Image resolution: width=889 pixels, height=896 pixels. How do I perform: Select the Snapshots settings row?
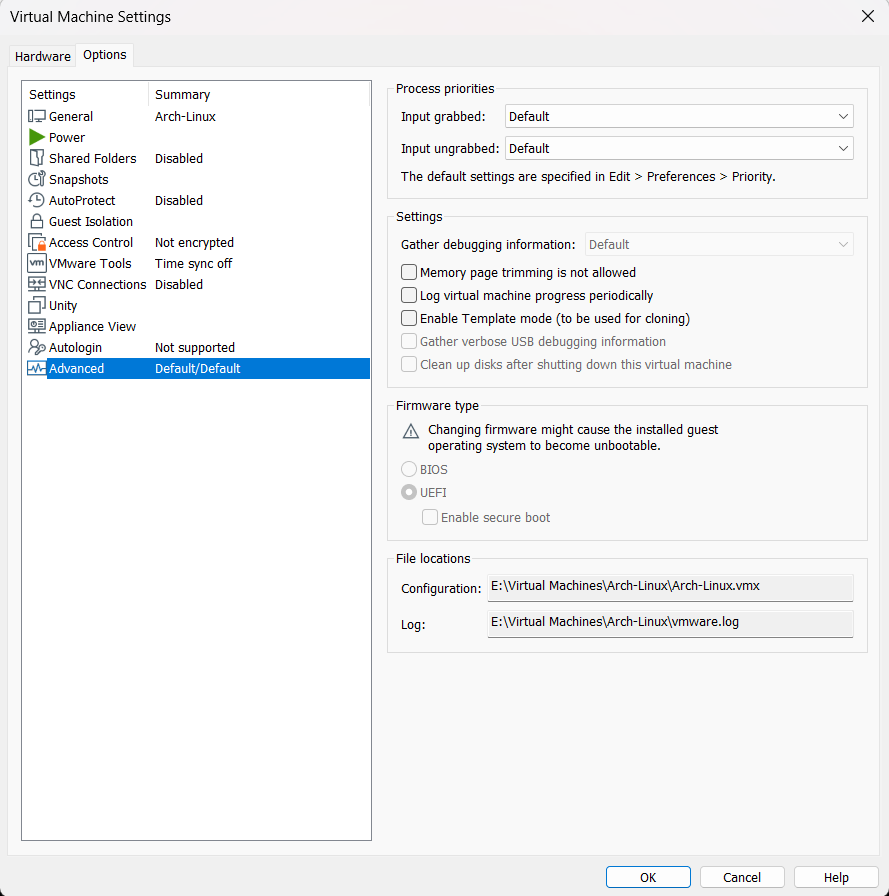196,179
